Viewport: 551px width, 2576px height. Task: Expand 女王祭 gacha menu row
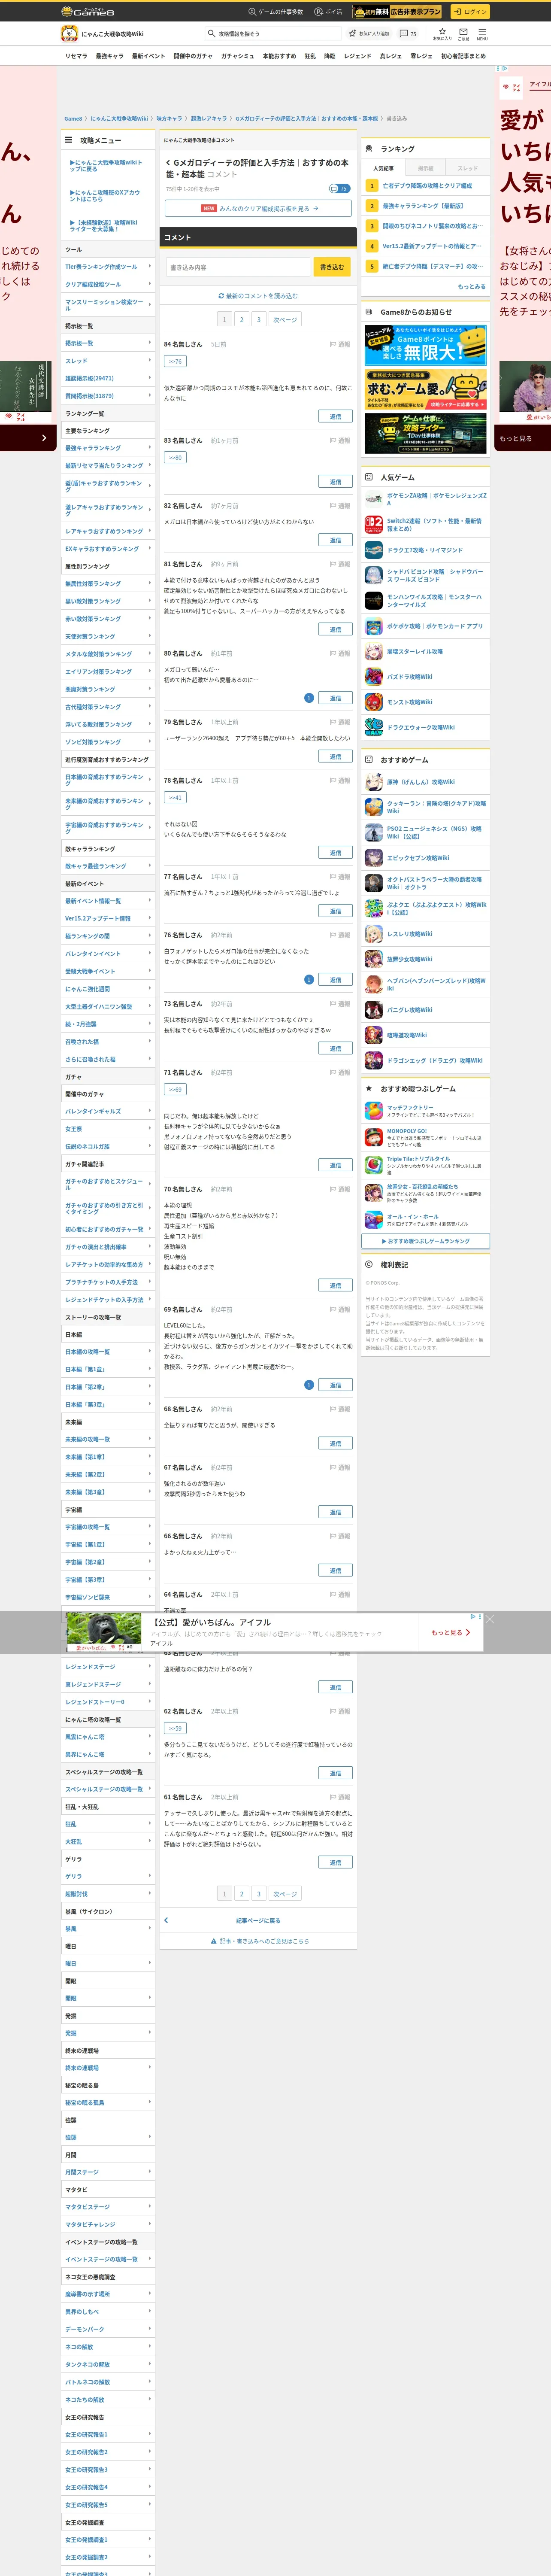[x=108, y=1129]
